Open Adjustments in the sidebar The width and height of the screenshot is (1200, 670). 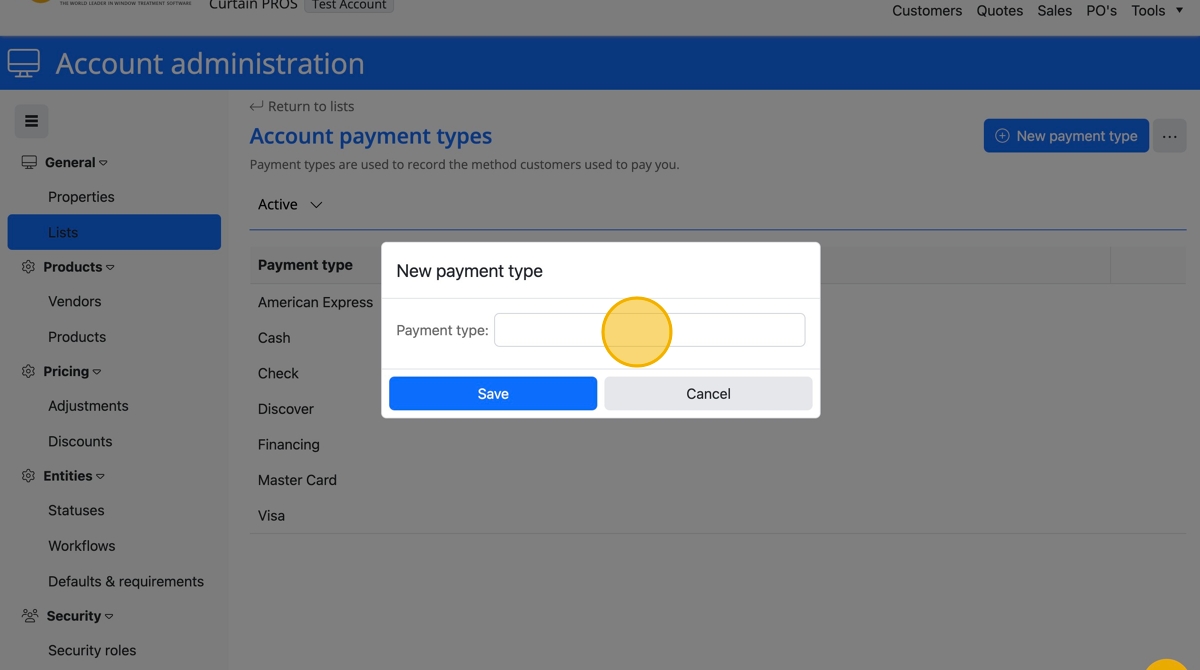point(88,406)
